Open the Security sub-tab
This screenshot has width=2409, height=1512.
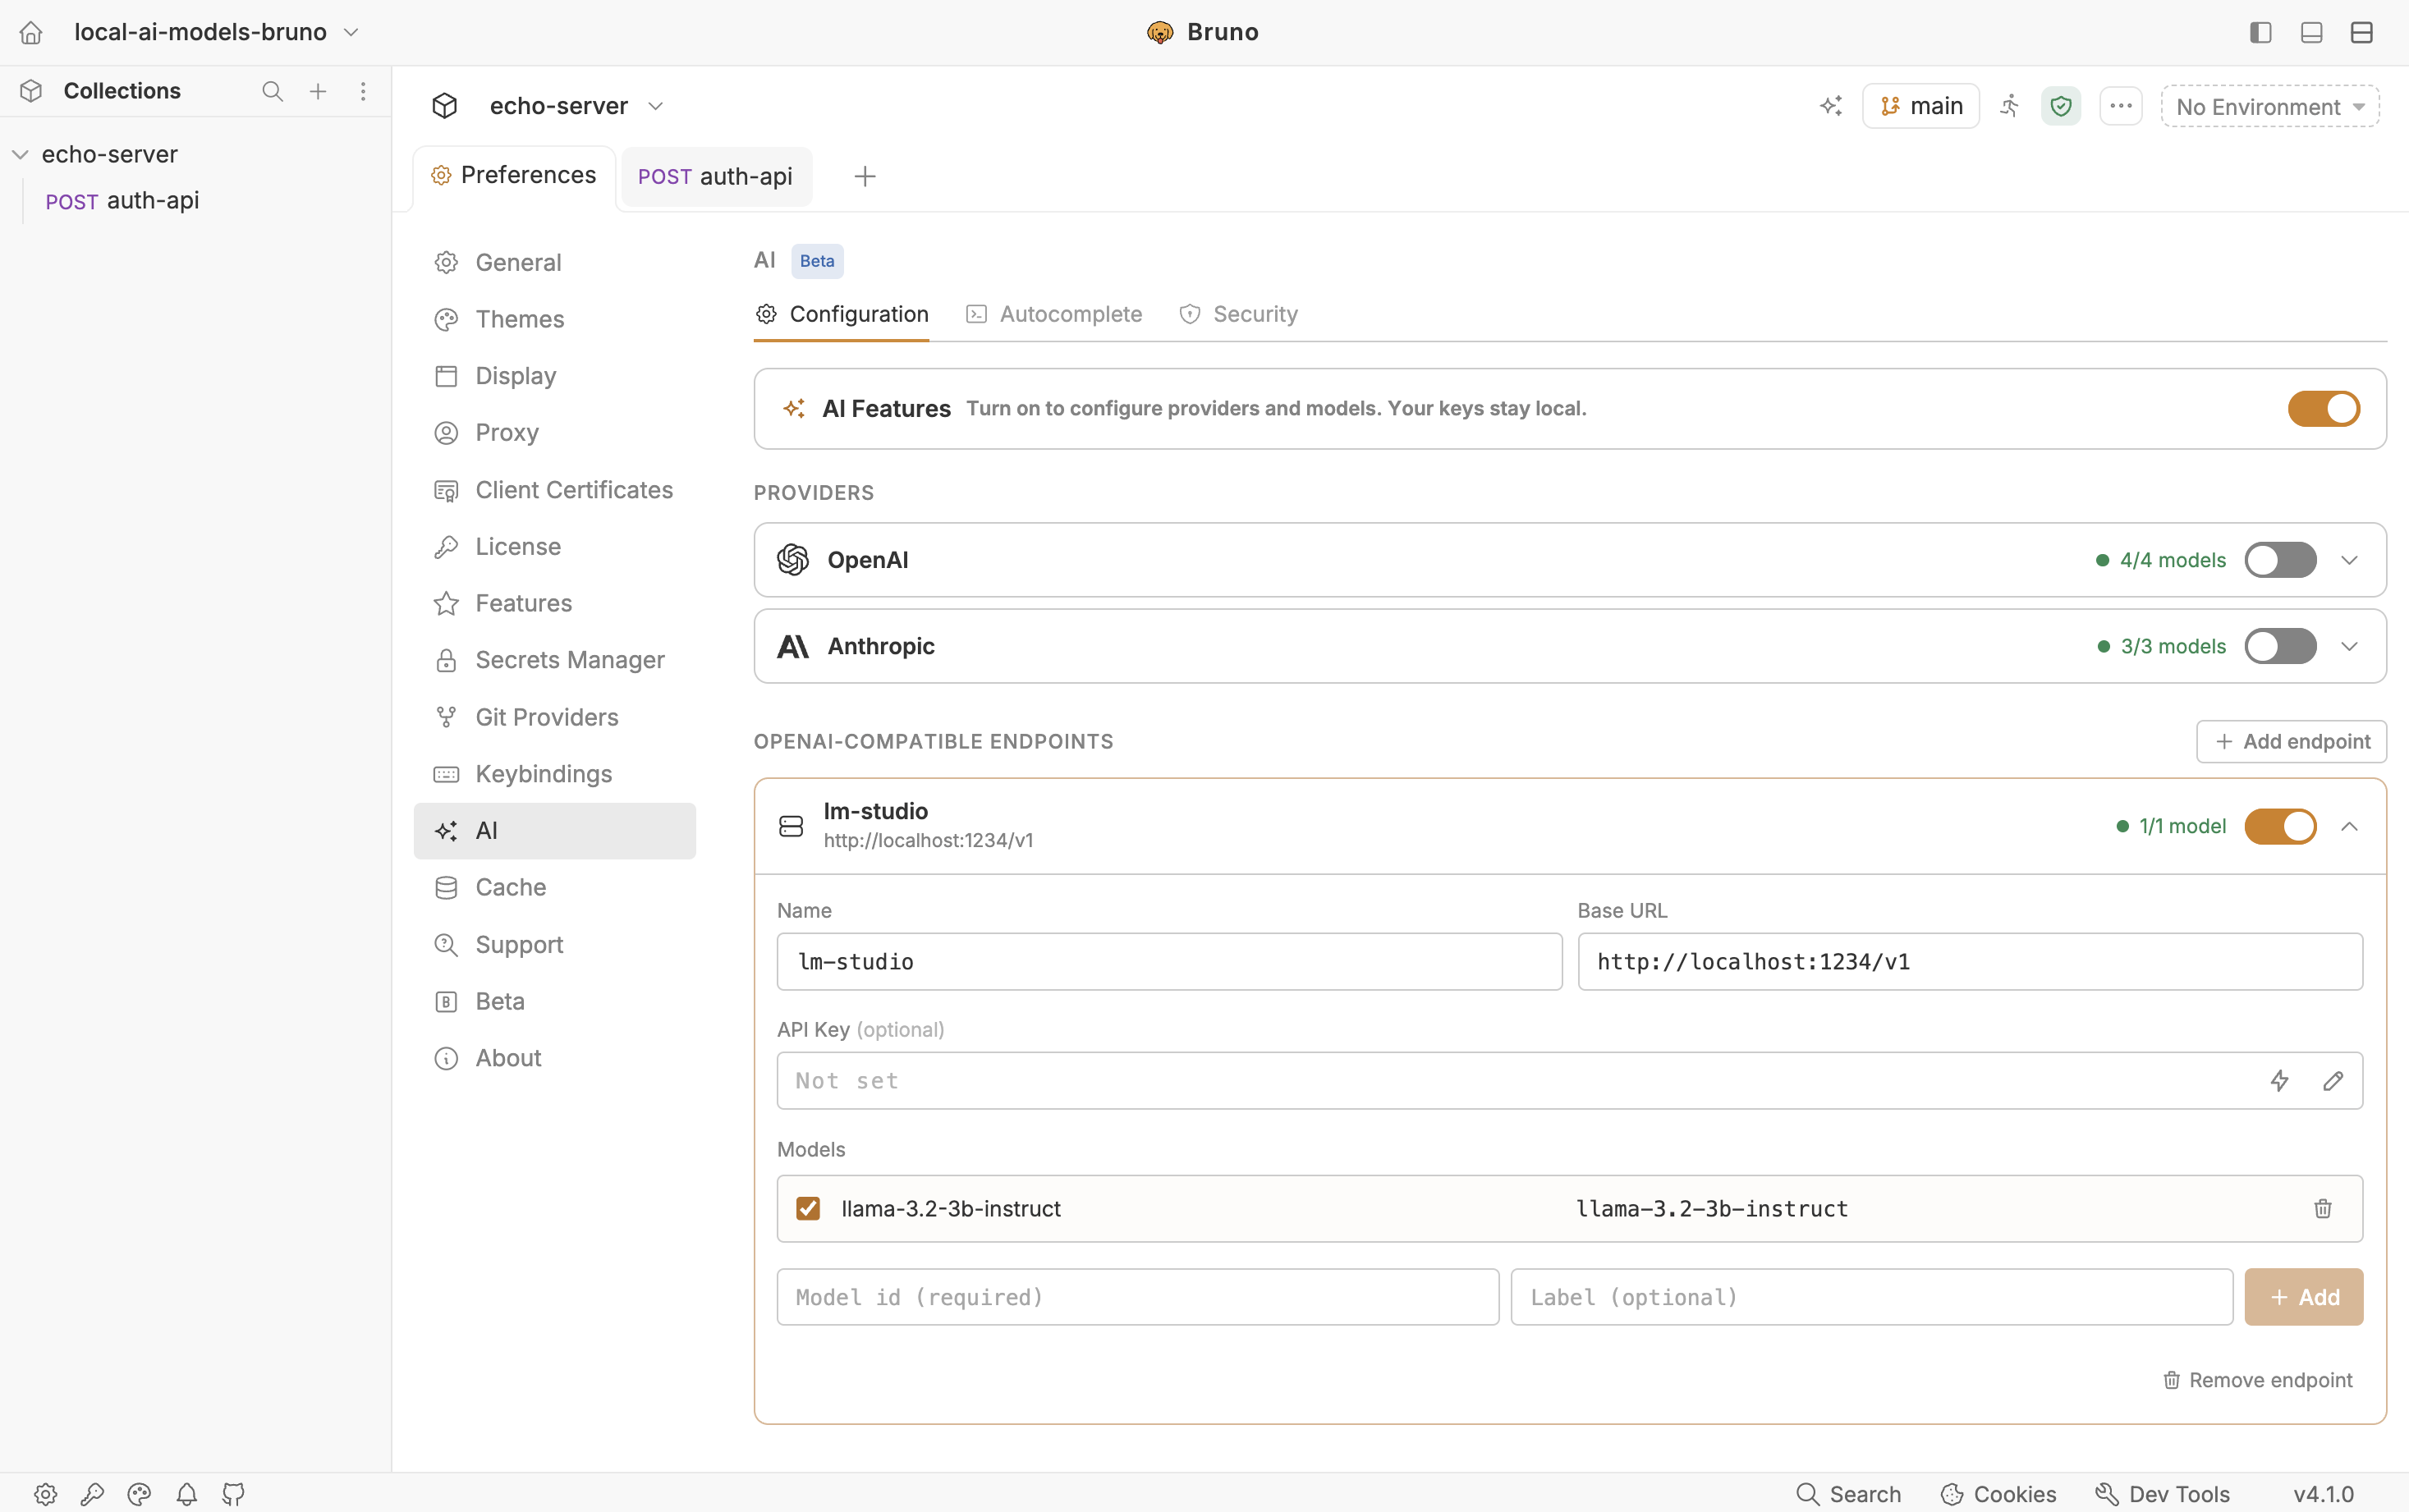[x=1238, y=314]
